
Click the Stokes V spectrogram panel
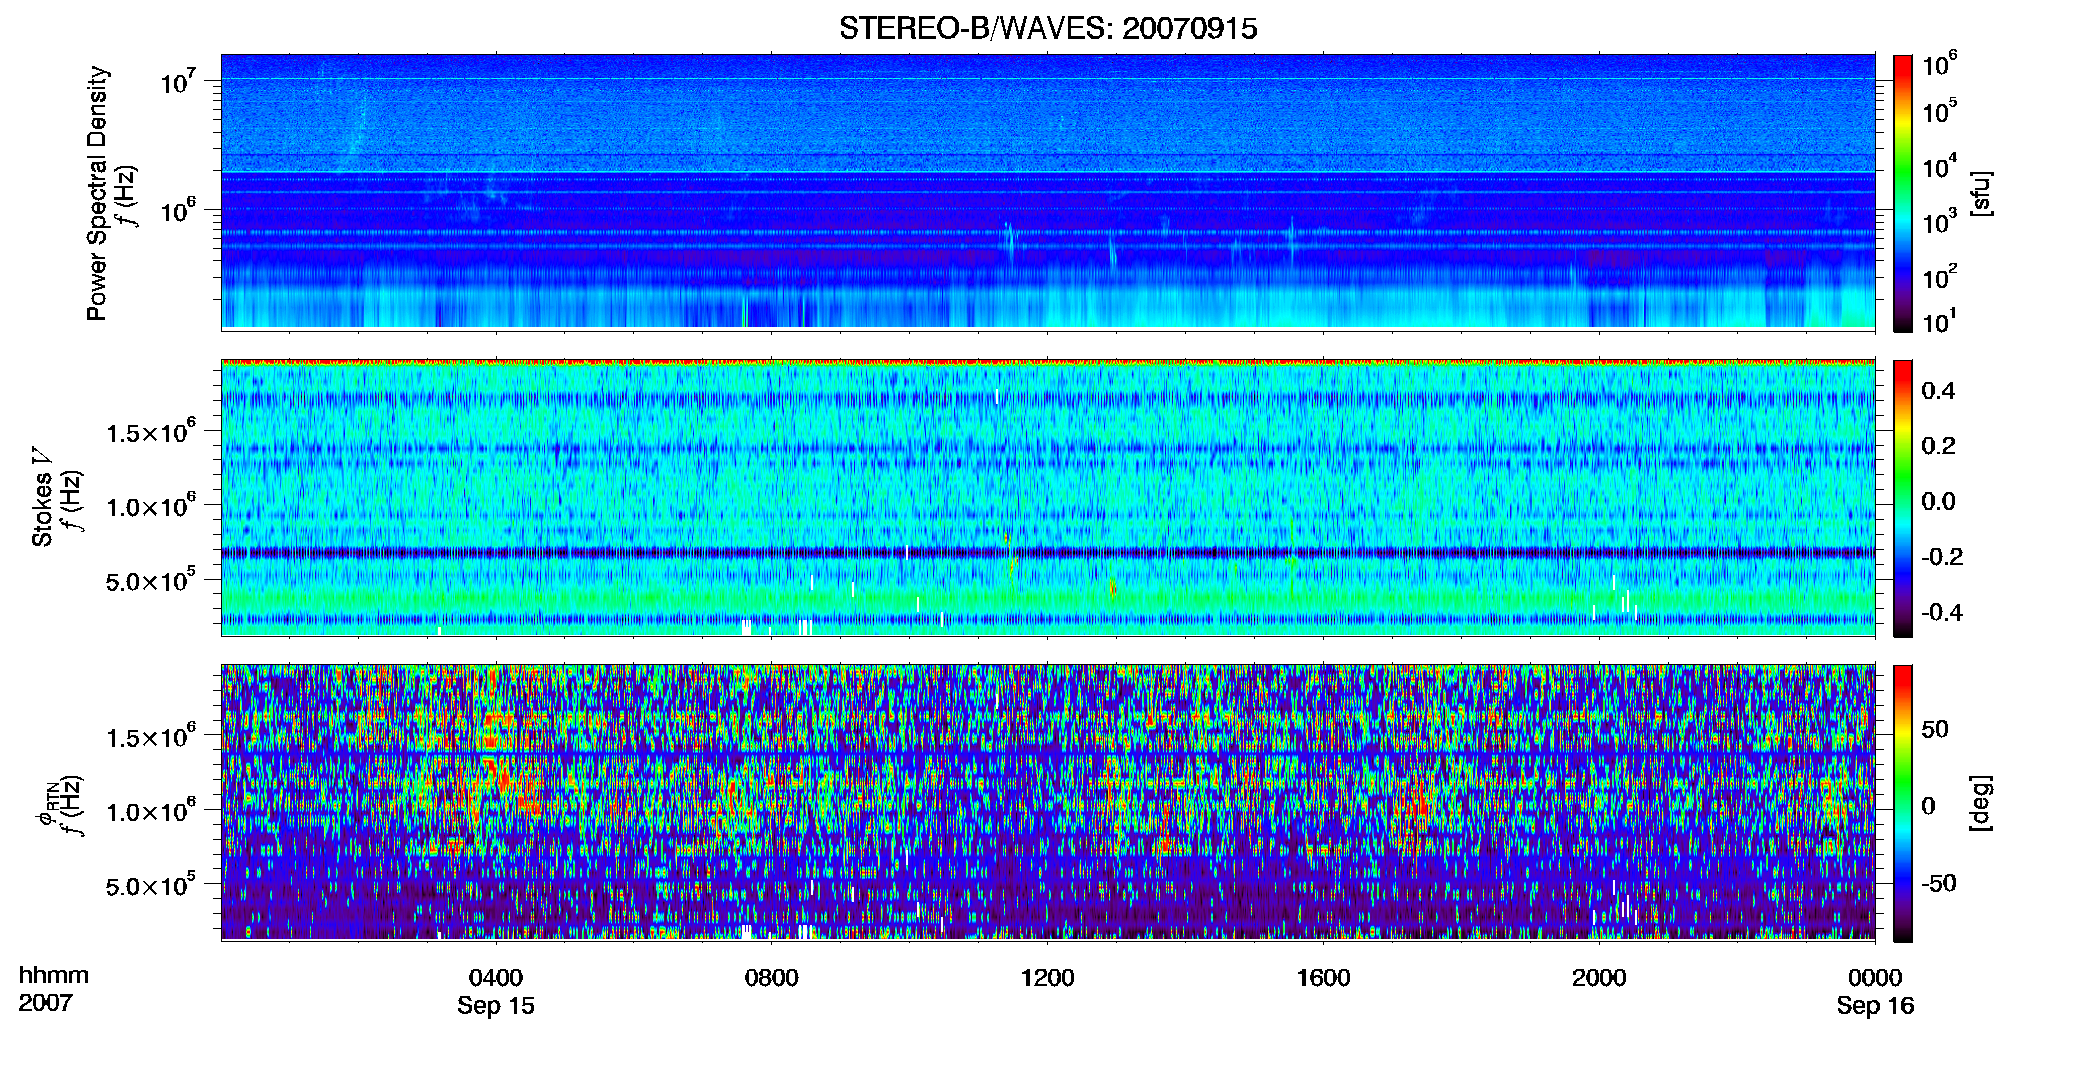click(1048, 497)
